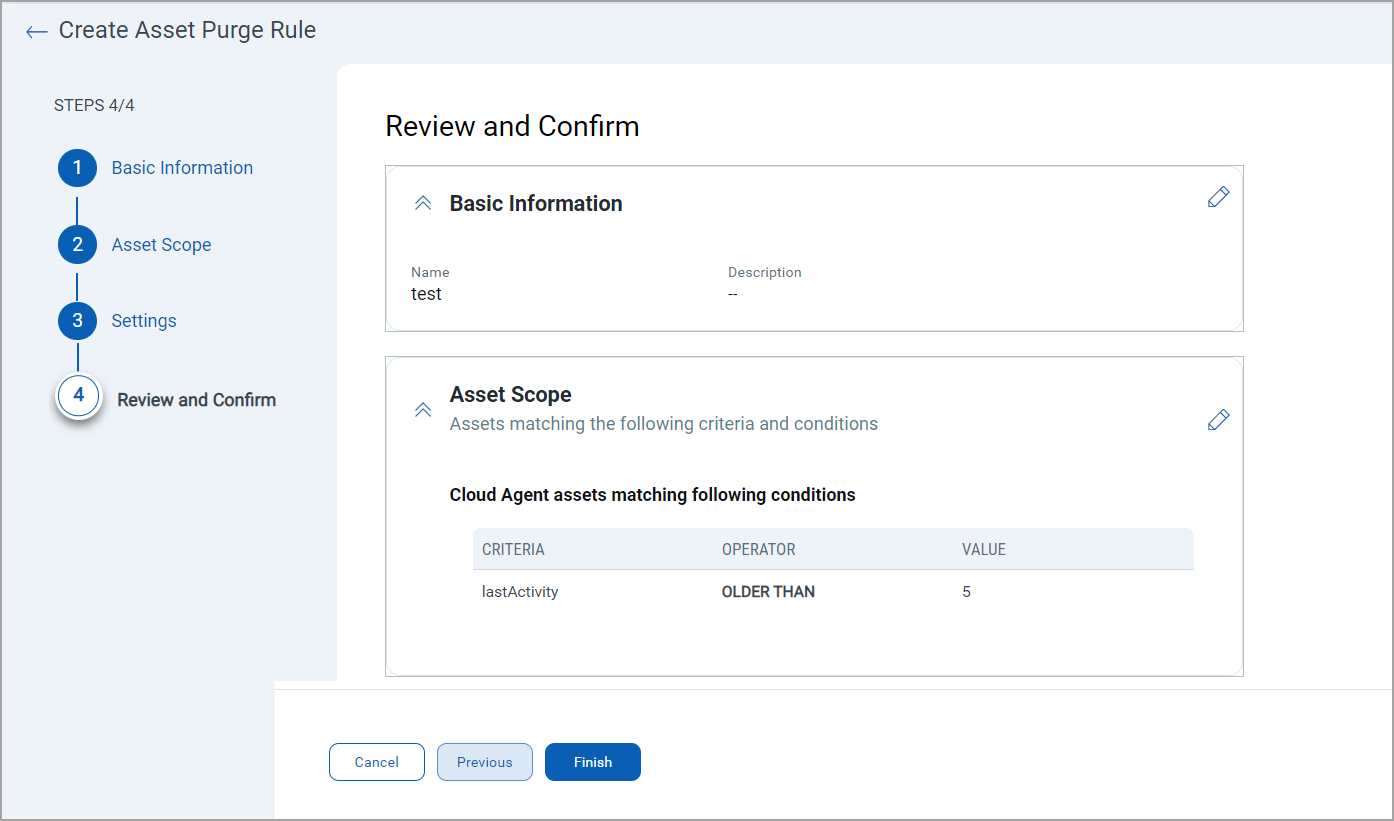
Task: Open the Settings step in sidebar
Action: (144, 321)
